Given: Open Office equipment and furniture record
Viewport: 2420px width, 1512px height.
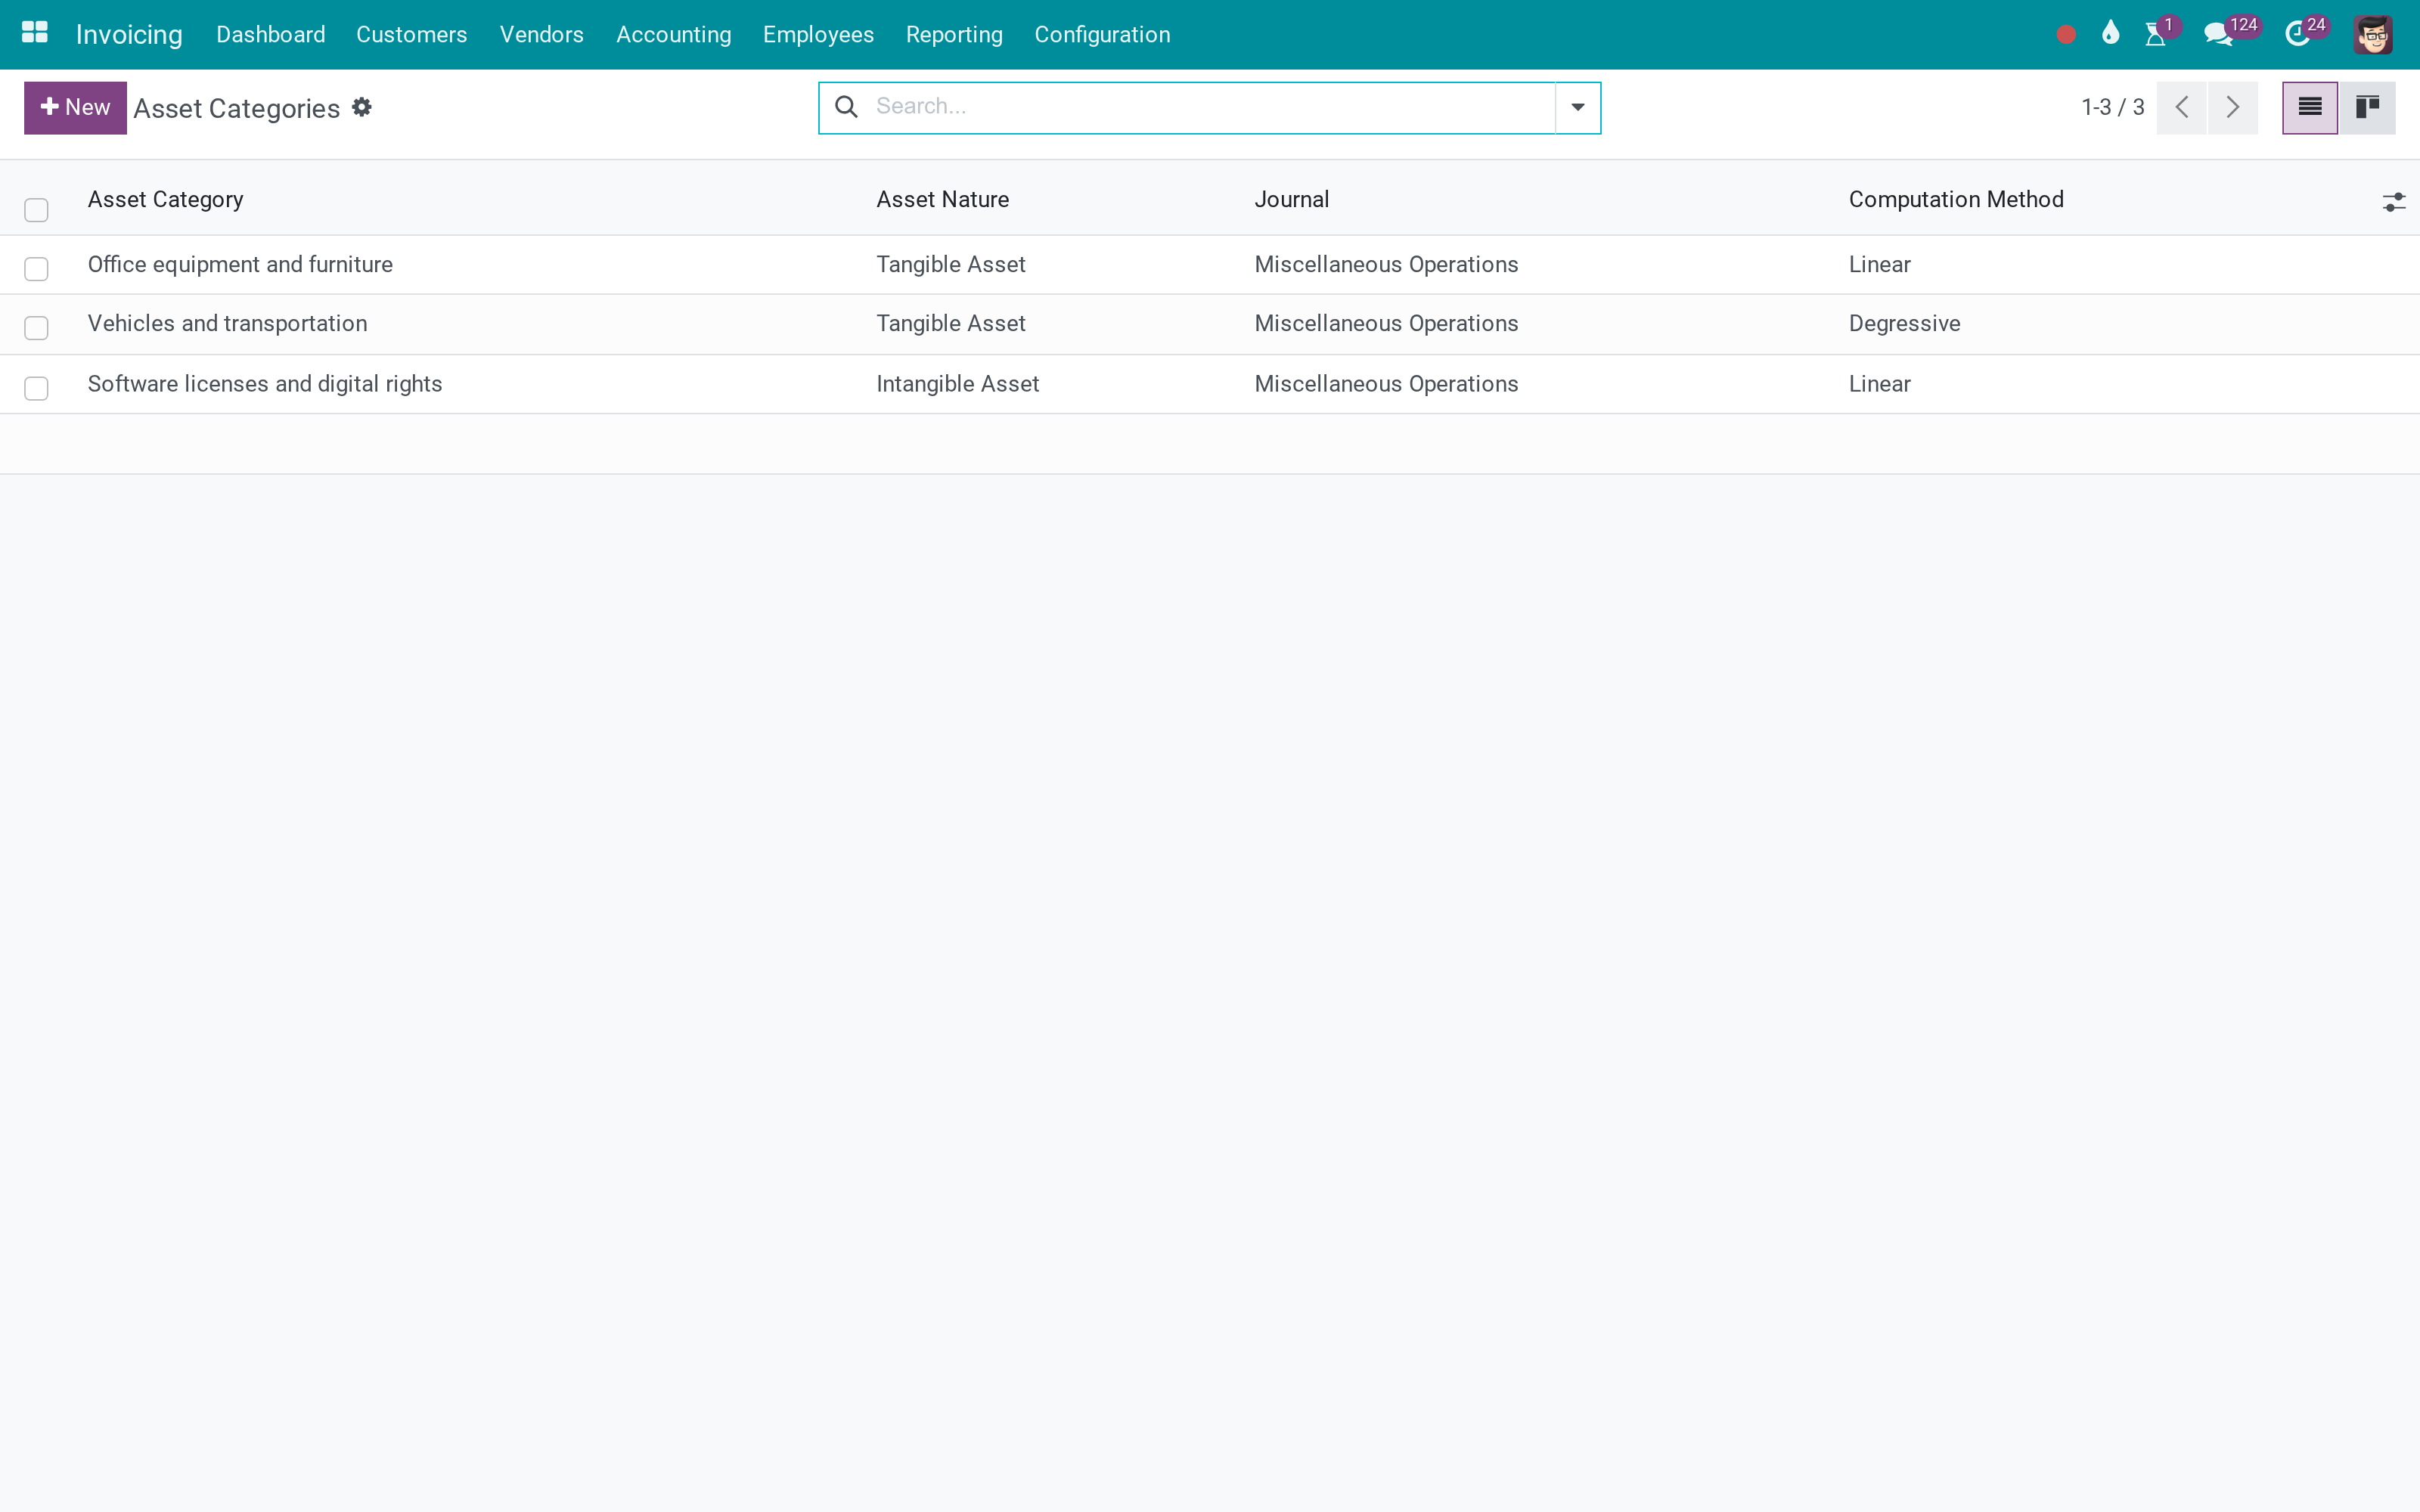Looking at the screenshot, I should 240,264.
